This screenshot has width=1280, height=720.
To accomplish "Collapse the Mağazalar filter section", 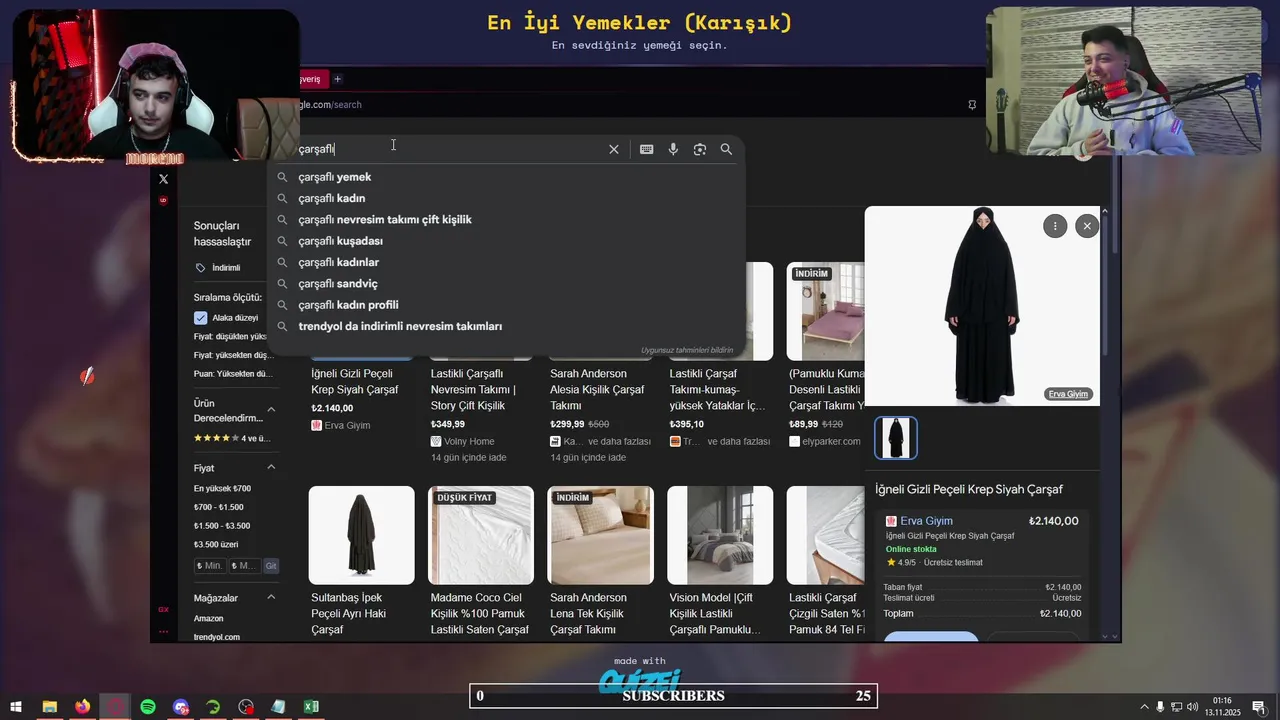I will pos(271,597).
